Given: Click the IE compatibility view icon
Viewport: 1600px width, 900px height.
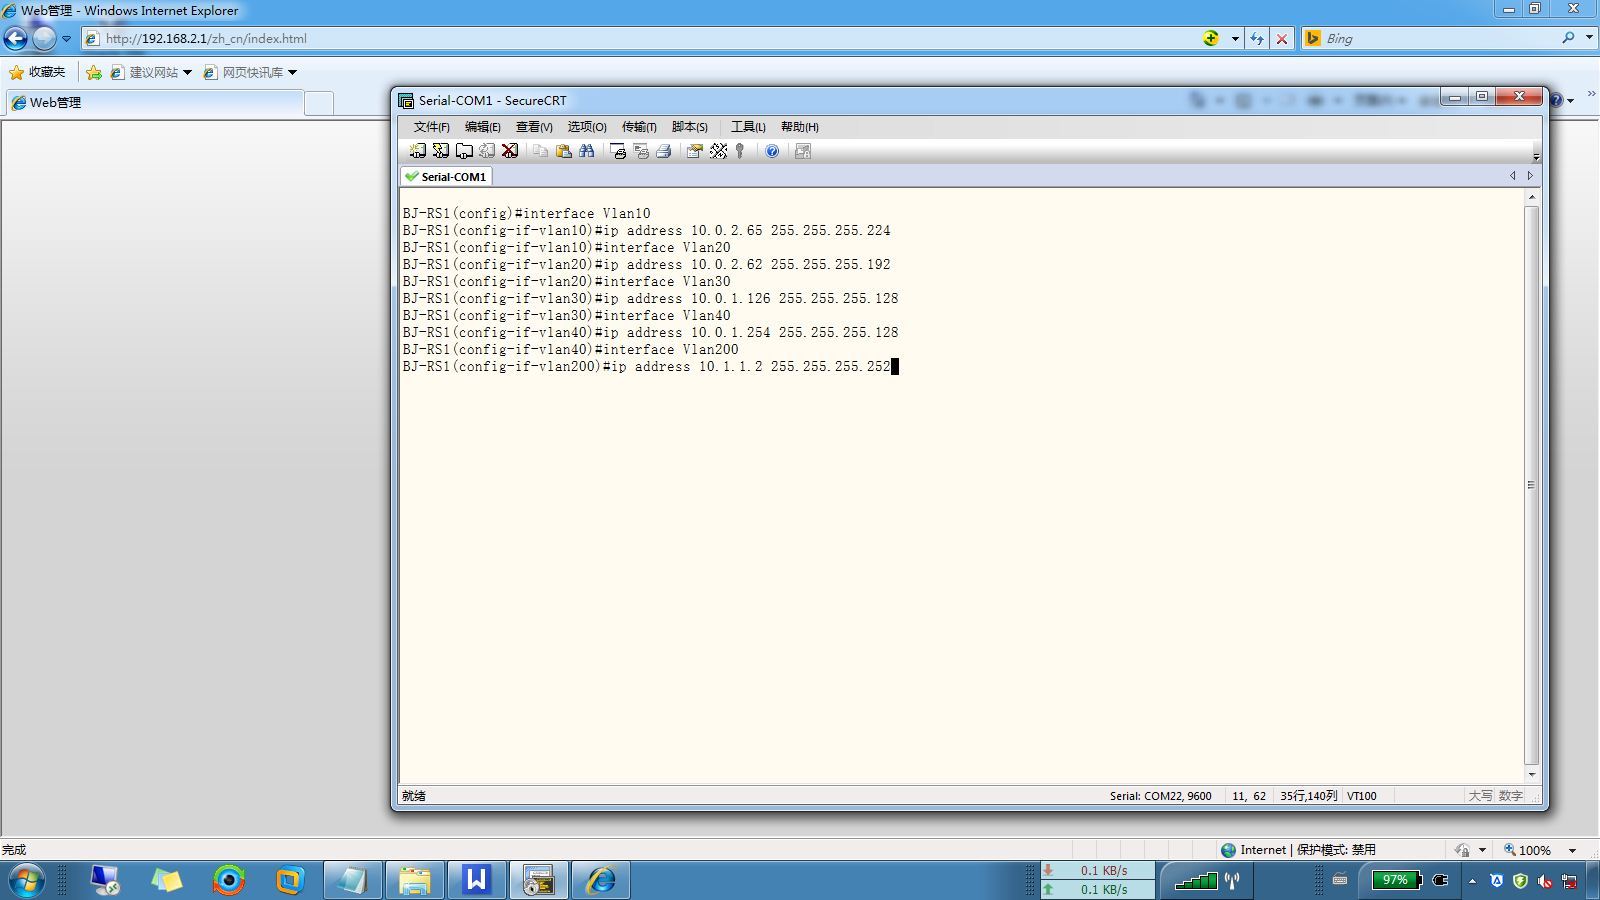Looking at the screenshot, I should [x=1211, y=39].
